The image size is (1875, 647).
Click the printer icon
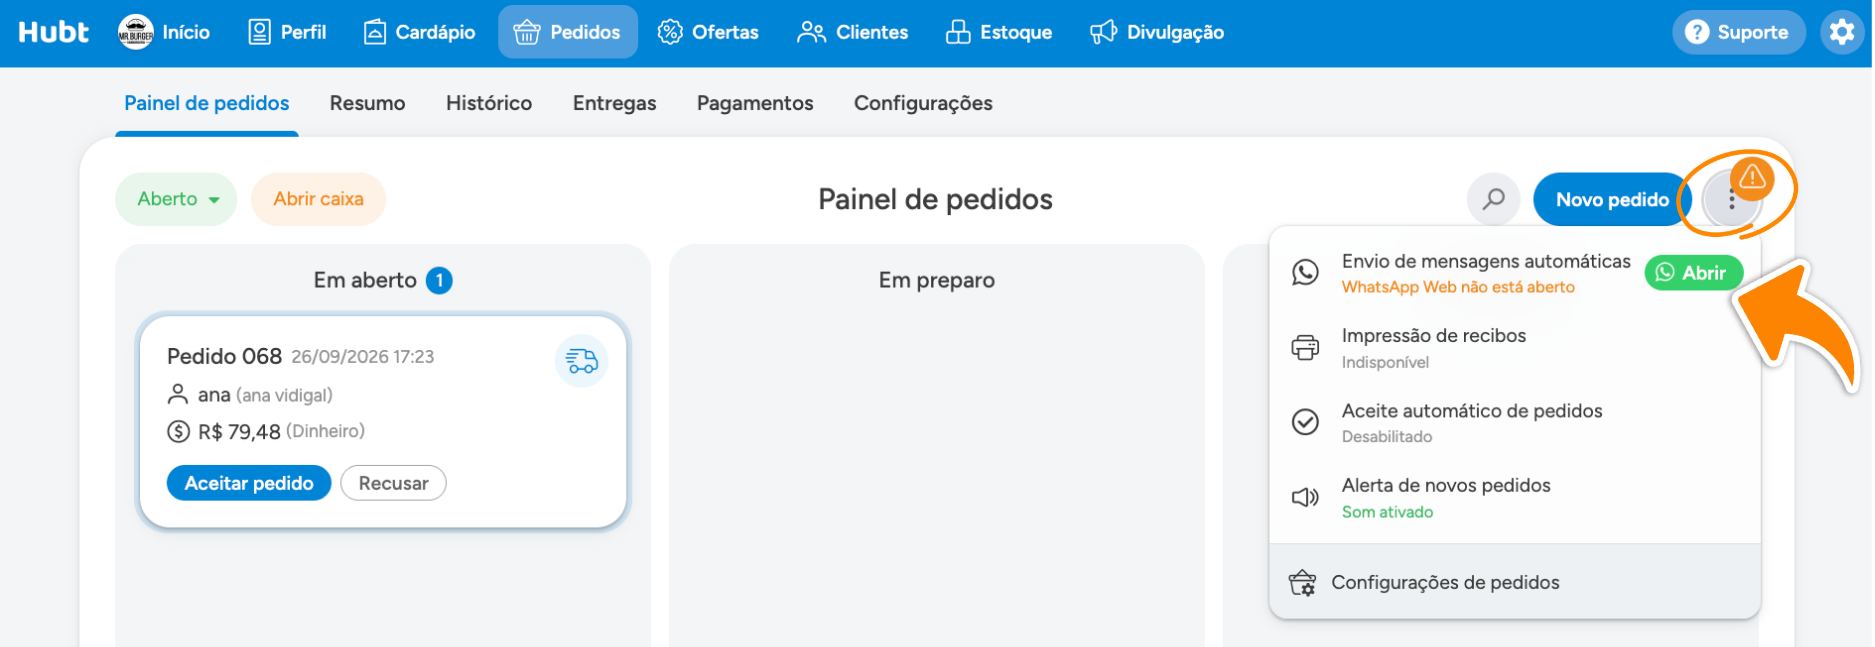point(1305,347)
